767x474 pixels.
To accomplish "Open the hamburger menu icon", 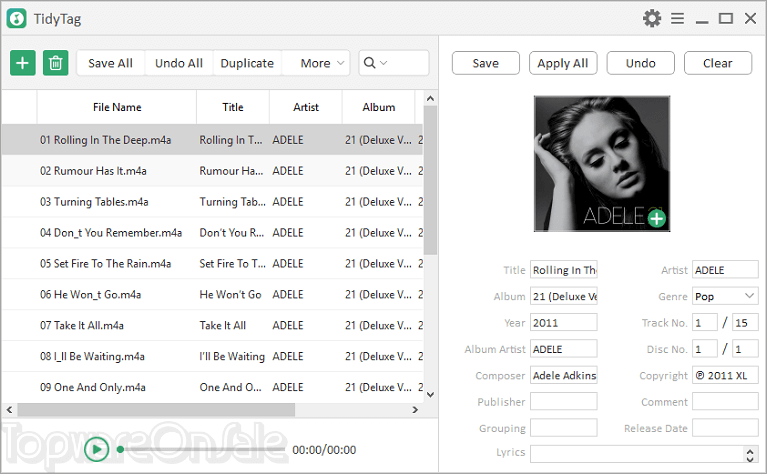I will (677, 19).
